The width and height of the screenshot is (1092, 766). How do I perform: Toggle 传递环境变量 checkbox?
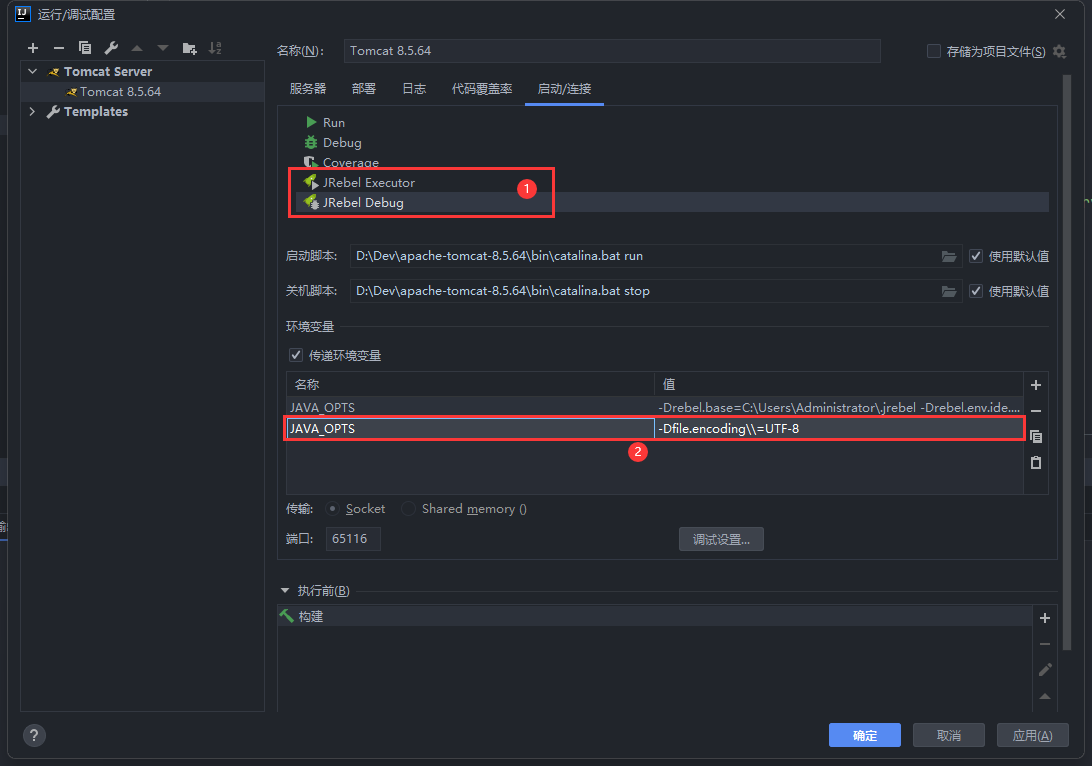pos(296,355)
